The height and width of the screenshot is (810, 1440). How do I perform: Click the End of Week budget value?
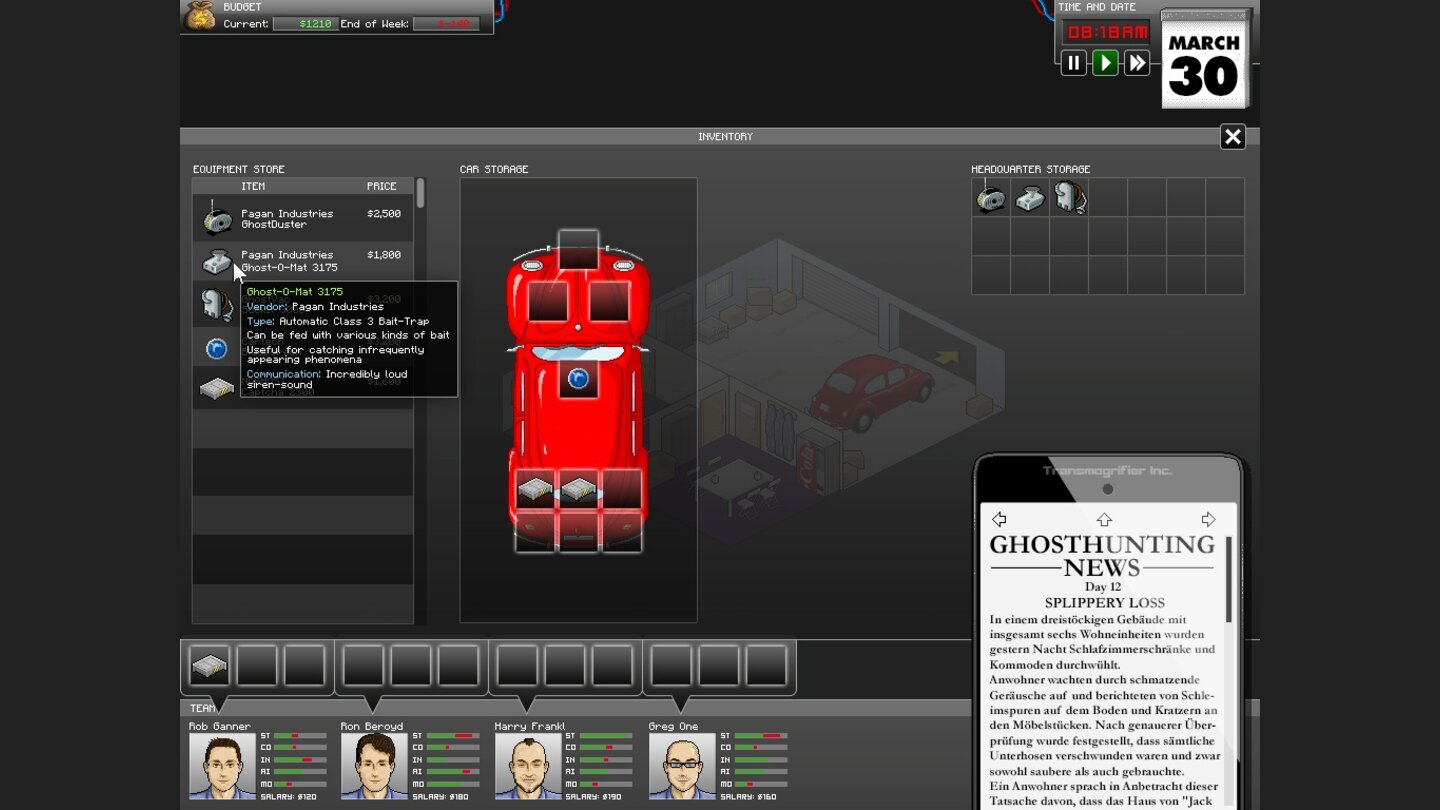[446, 24]
